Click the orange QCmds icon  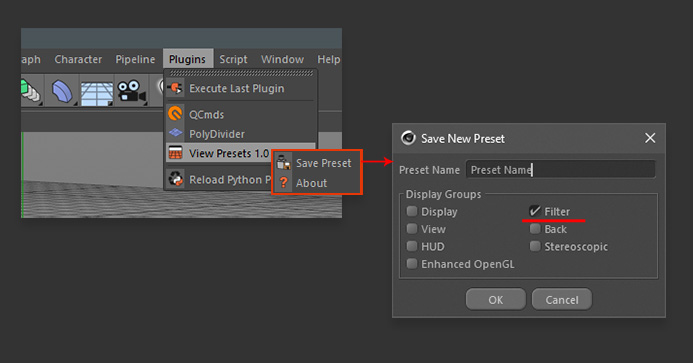coord(175,114)
